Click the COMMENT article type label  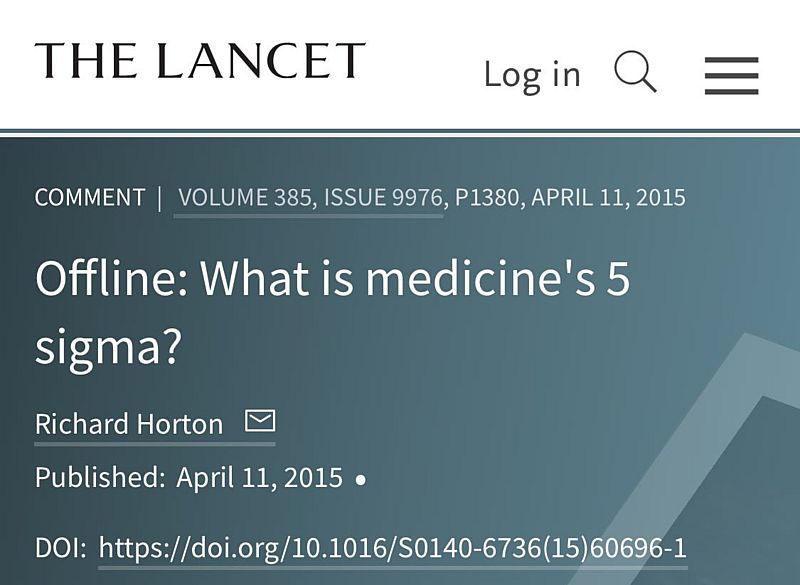point(90,197)
